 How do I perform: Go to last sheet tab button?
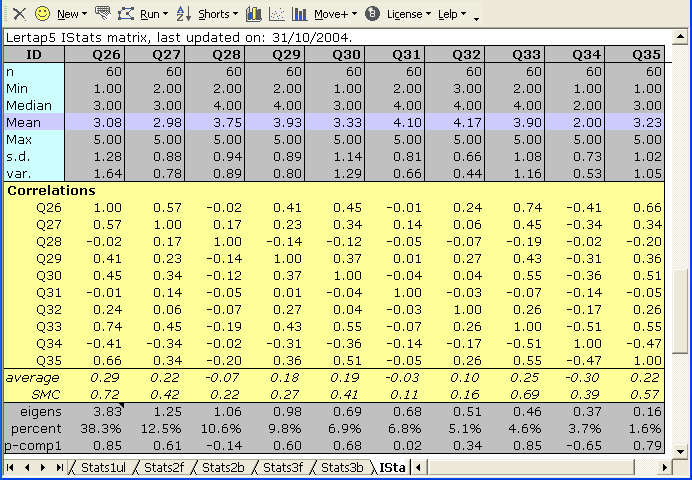coord(60,467)
